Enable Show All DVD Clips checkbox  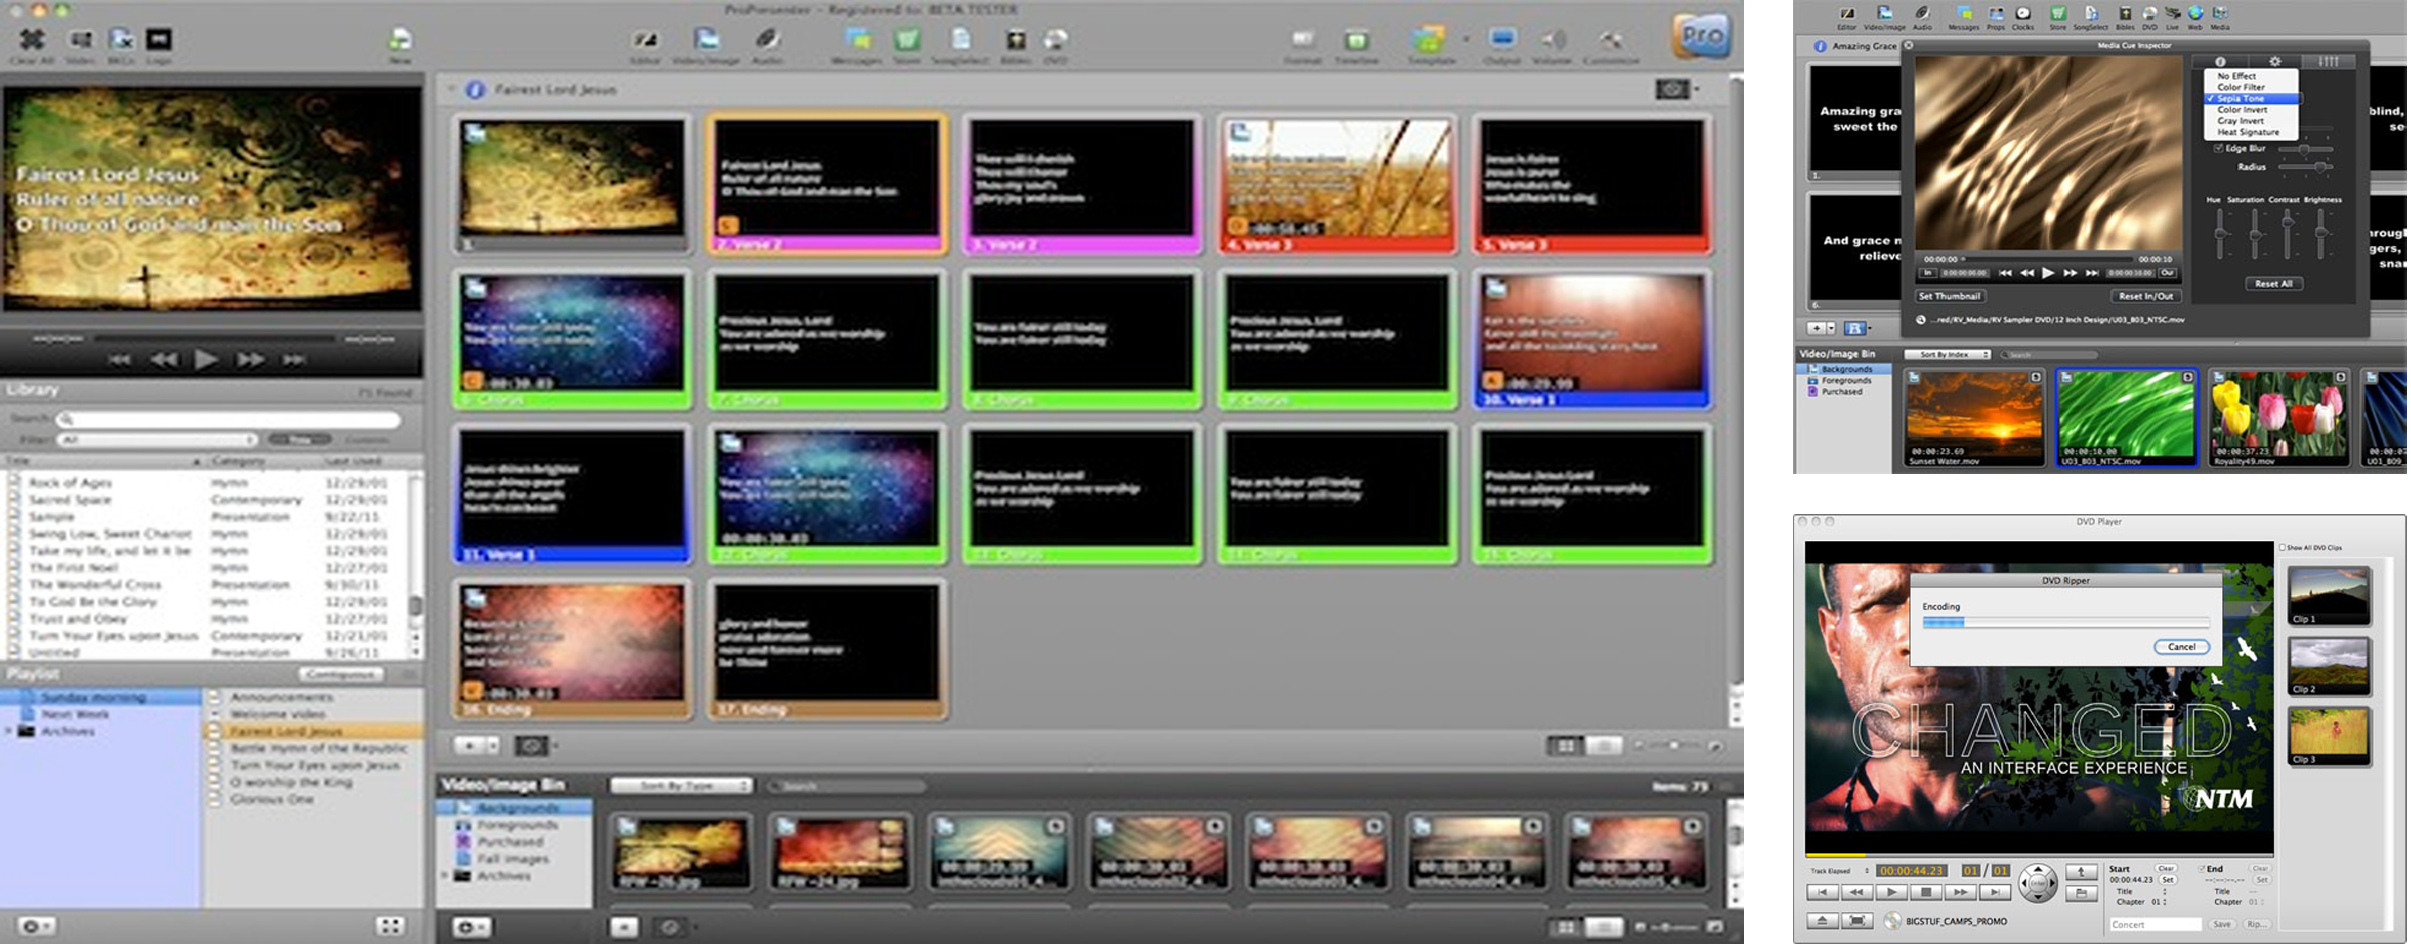(2283, 547)
